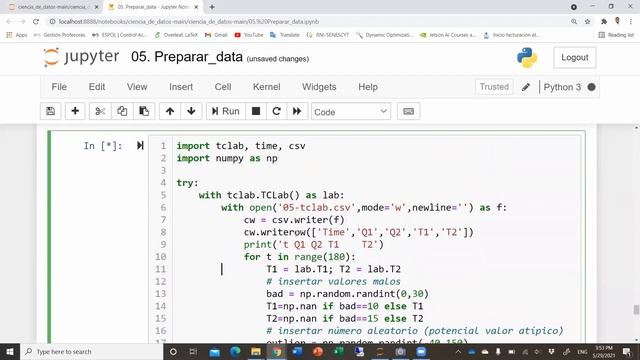The height and width of the screenshot is (360, 640).
Task: Open the Chrome three-dot menu
Action: point(631,21)
